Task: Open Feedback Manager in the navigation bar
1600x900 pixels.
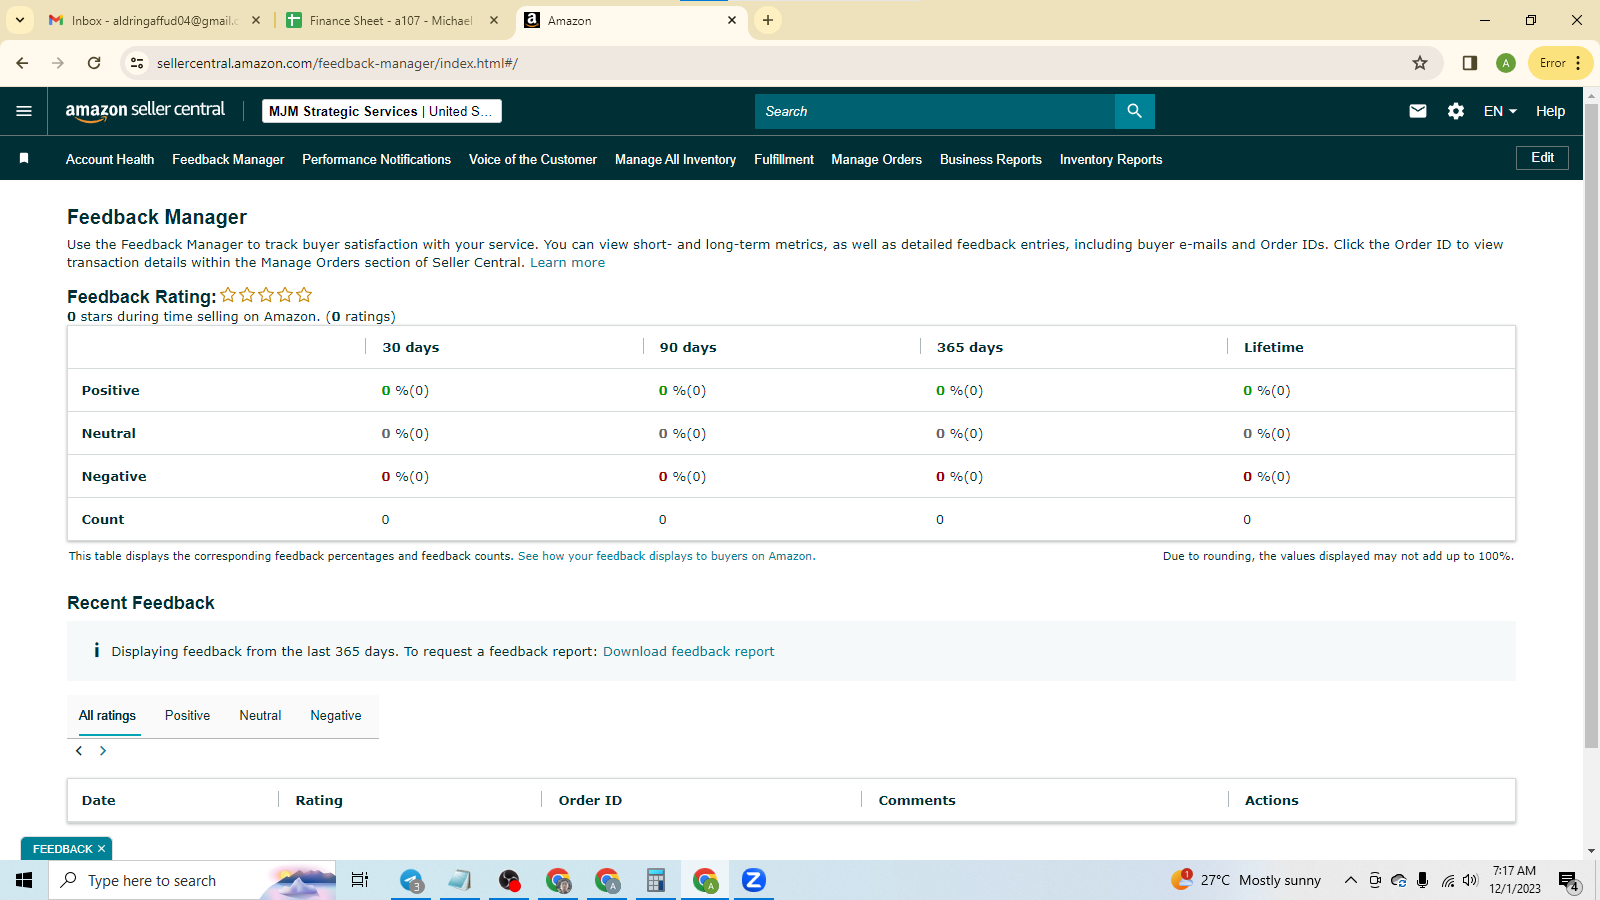Action: [228, 159]
